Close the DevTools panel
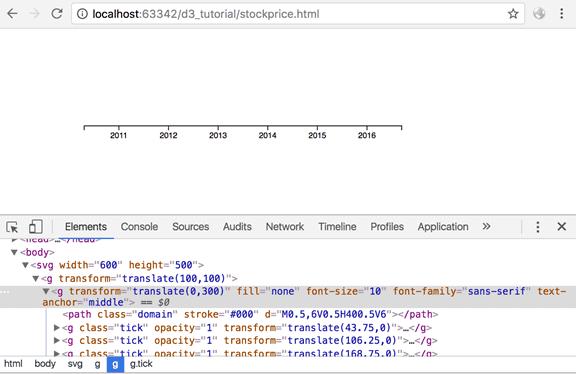The height and width of the screenshot is (374, 576). tap(562, 226)
